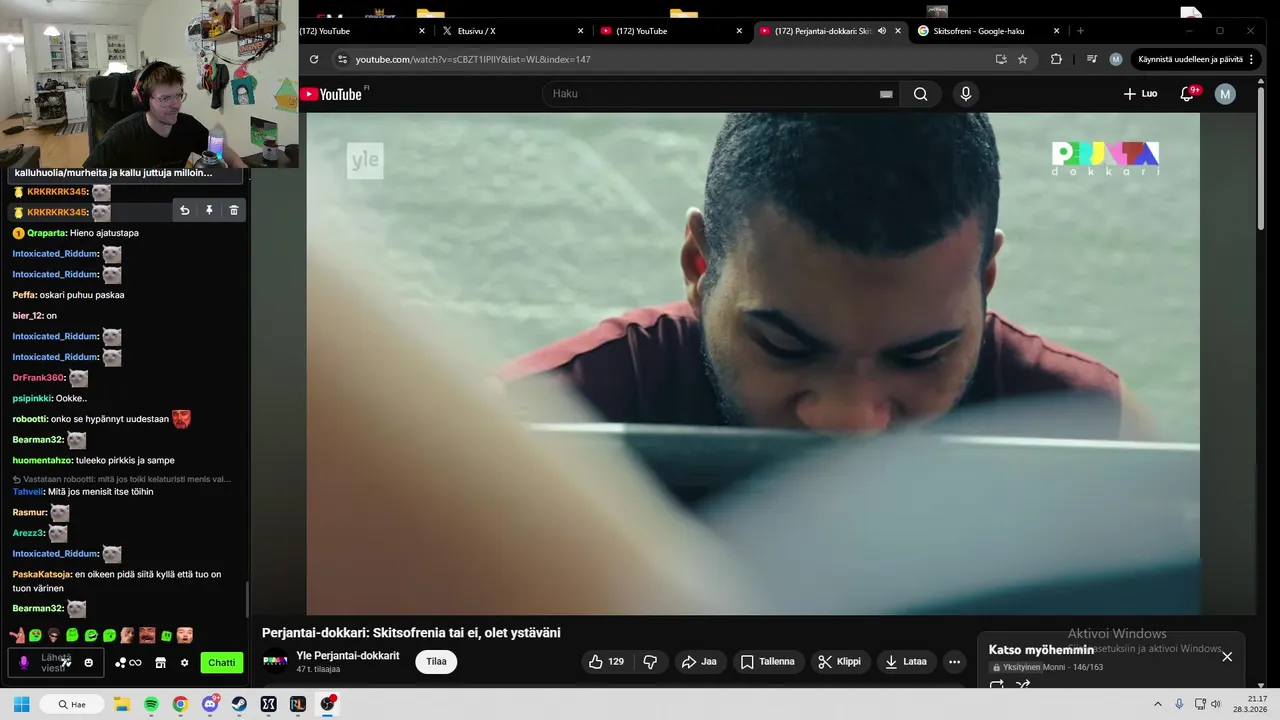
Task: Open the emote picker smiley icon
Action: coord(89,662)
